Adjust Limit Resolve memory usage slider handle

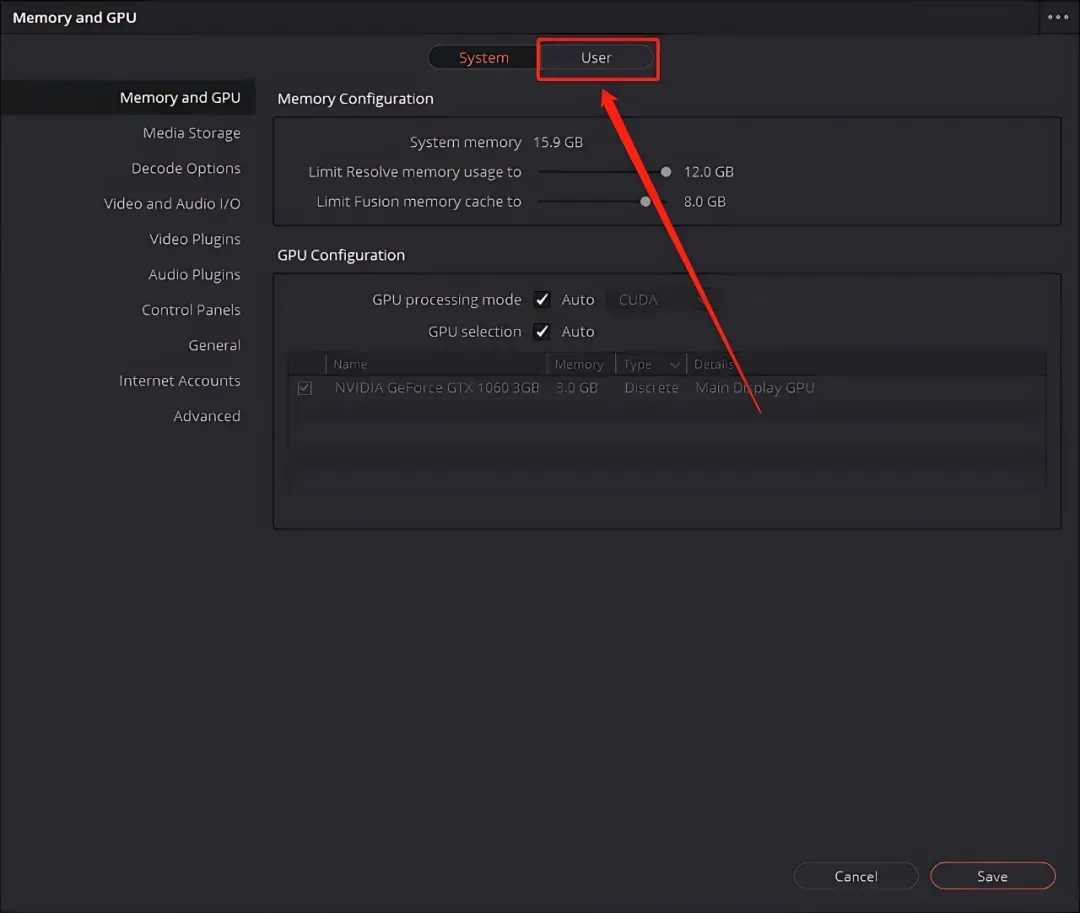tap(665, 172)
